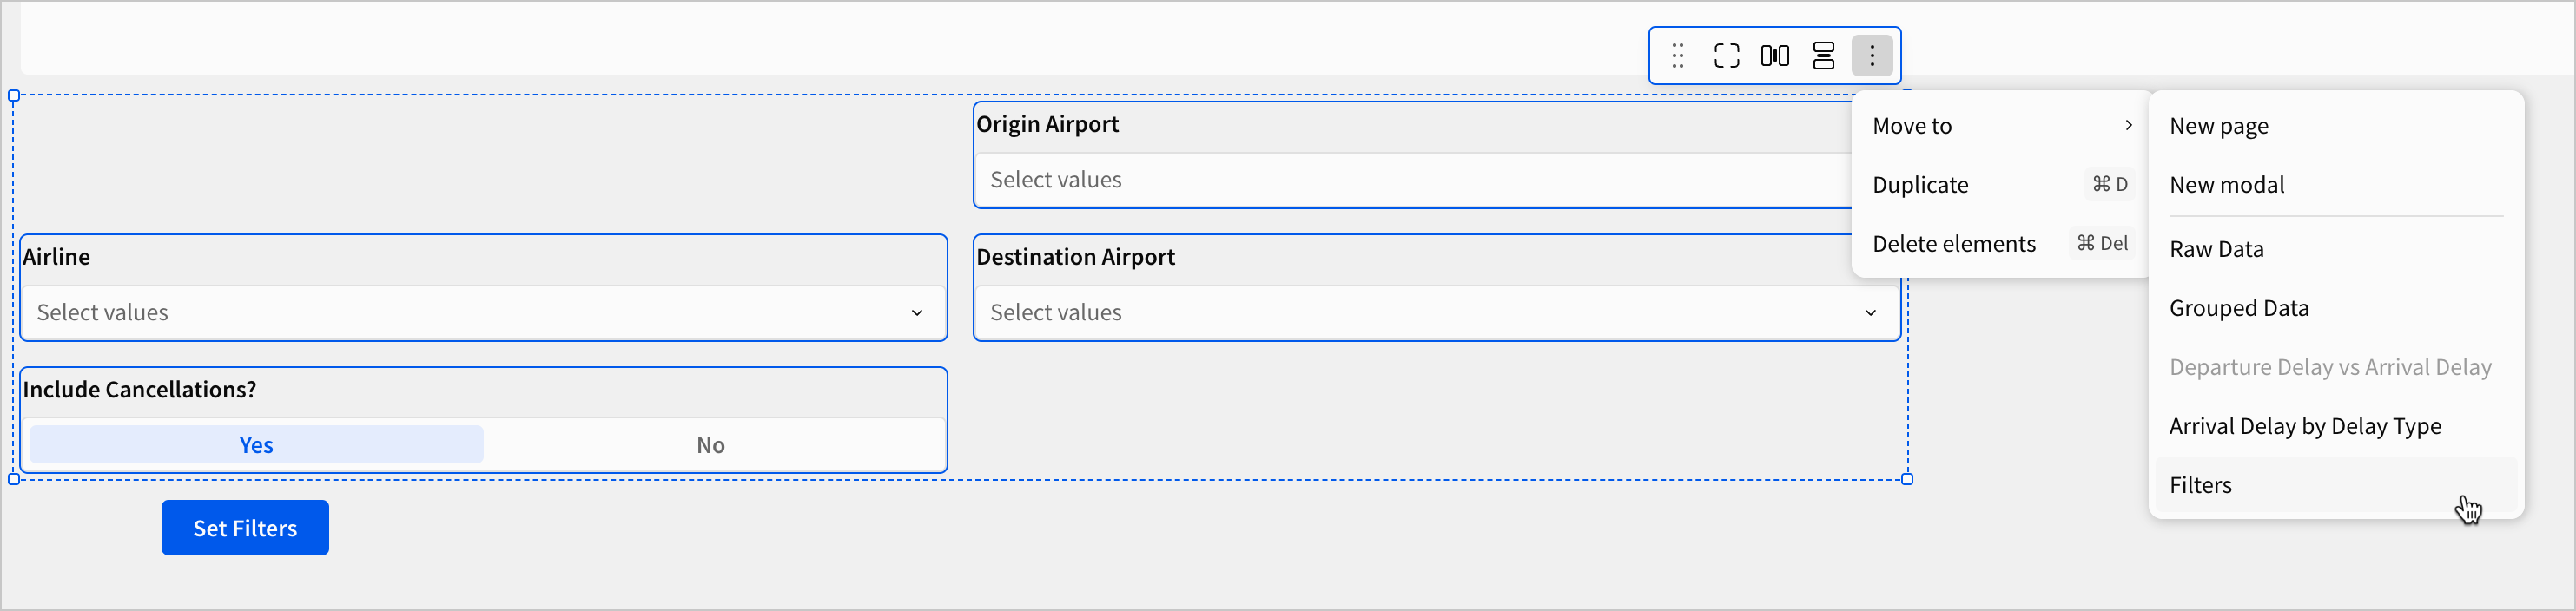Image resolution: width=2576 pixels, height=611 pixels.
Task: Select Yes for Include Cancellations
Action: pyautogui.click(x=256, y=445)
